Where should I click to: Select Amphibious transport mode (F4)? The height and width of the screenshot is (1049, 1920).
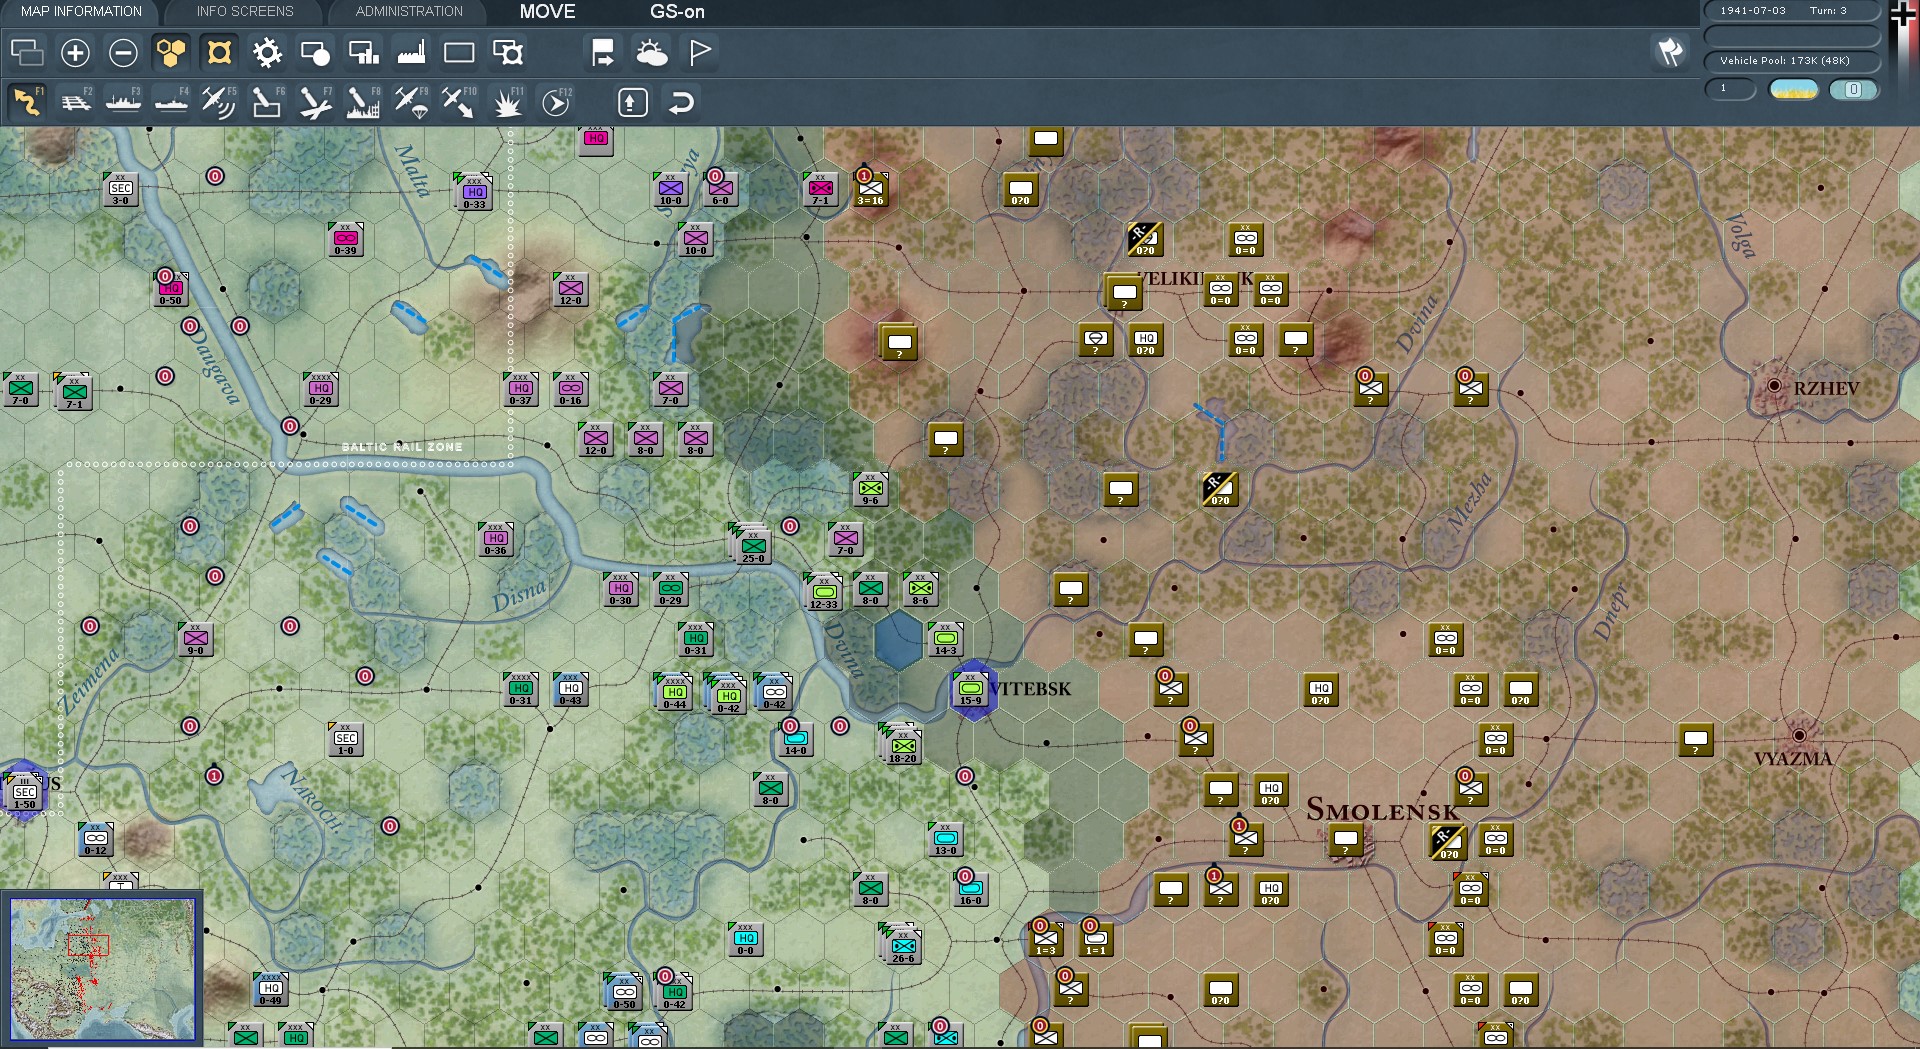coord(171,102)
